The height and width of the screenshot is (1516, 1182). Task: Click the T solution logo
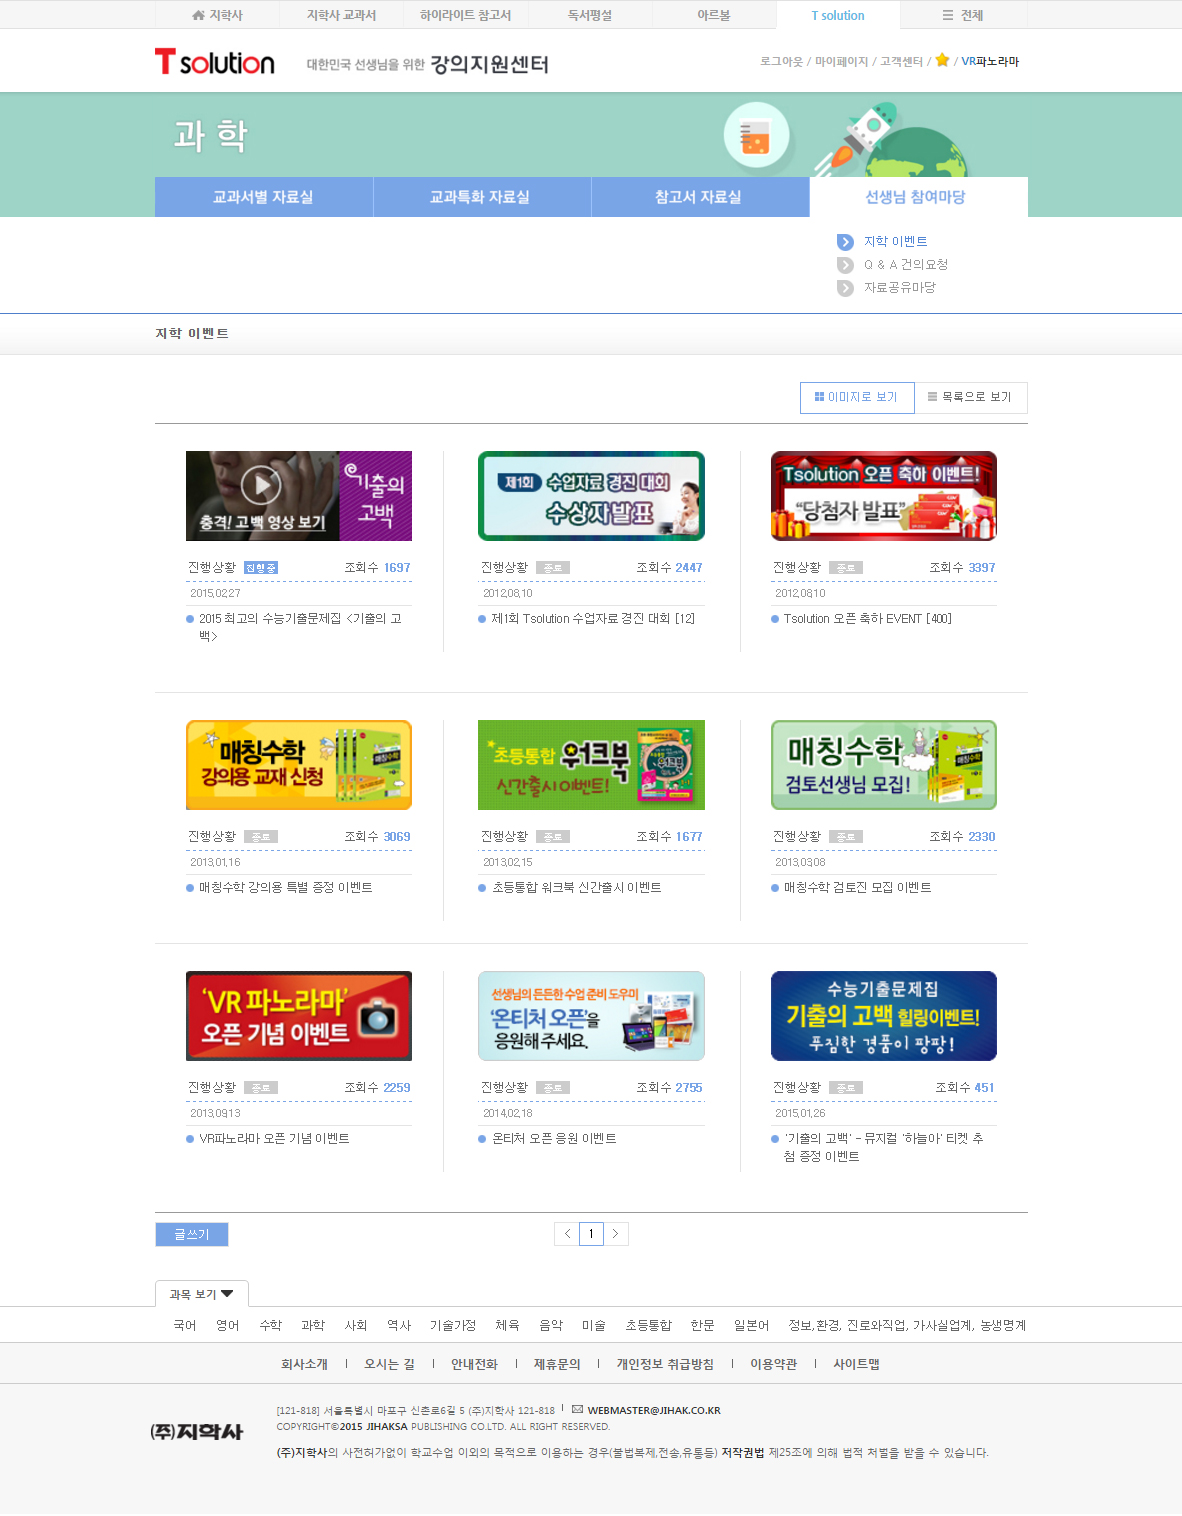coord(214,63)
